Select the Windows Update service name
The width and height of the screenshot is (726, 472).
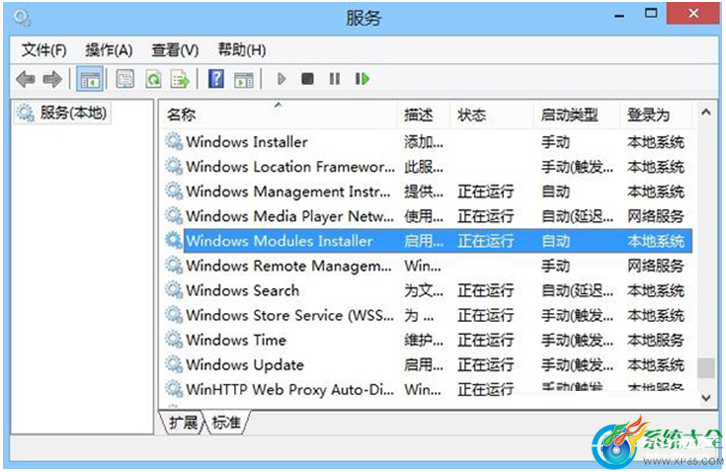(x=245, y=365)
